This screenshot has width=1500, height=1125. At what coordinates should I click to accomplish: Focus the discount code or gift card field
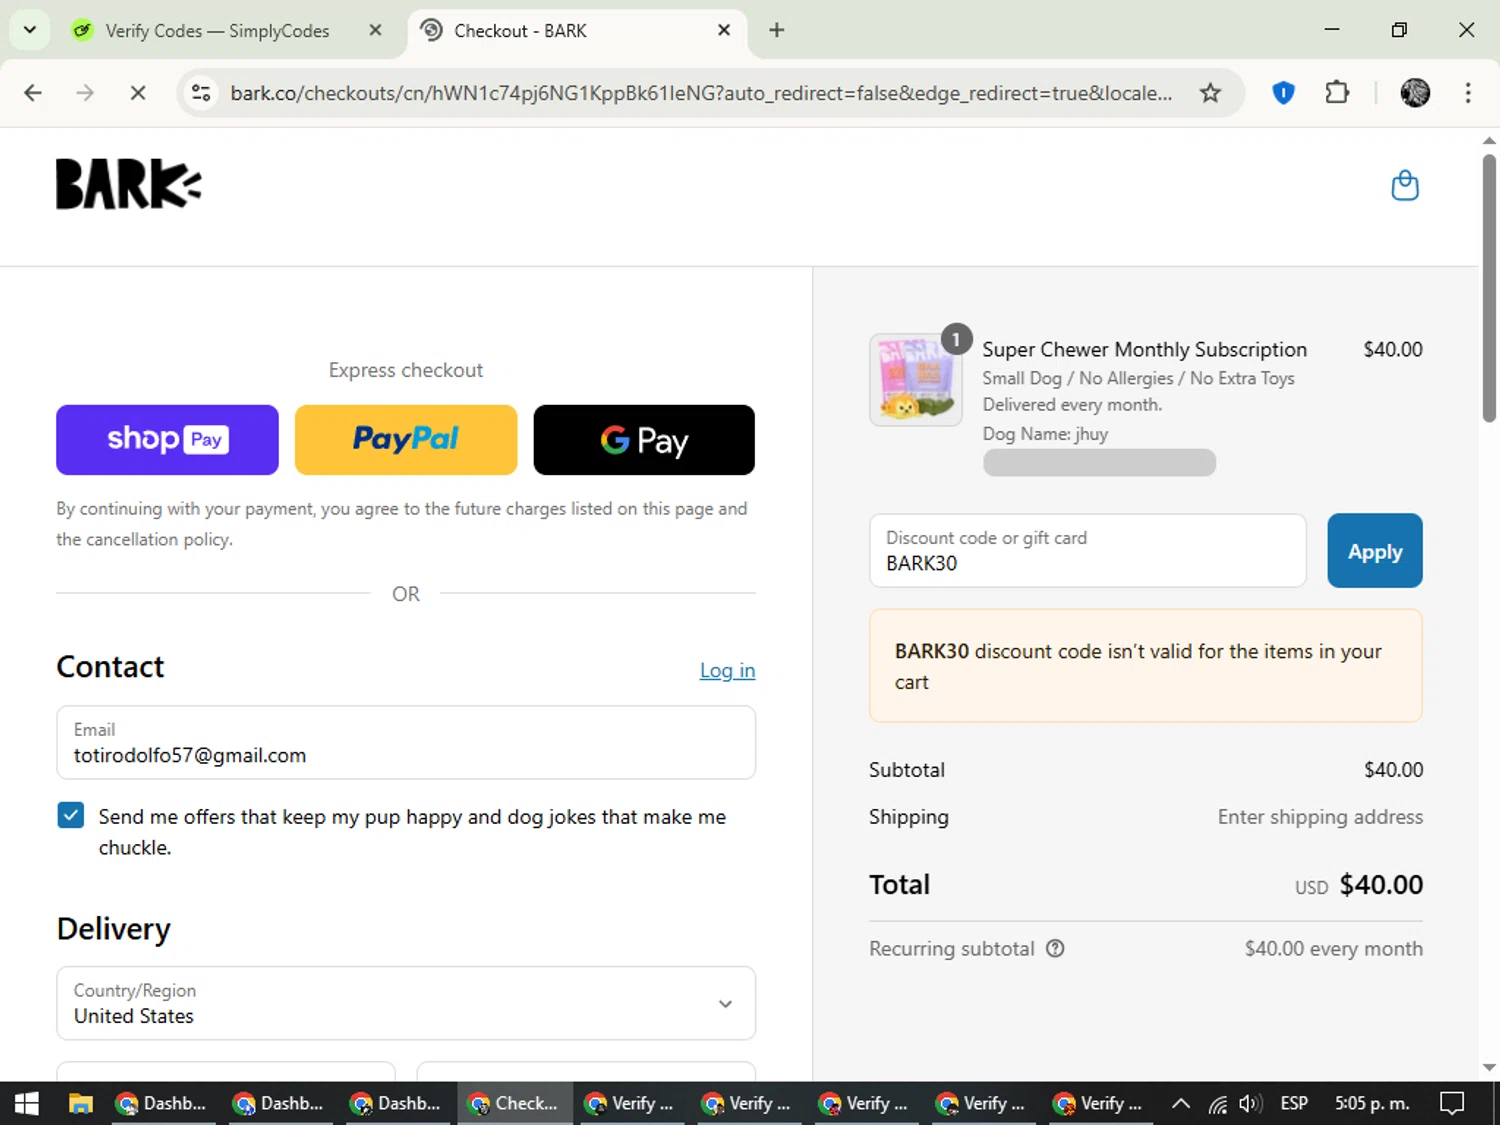click(x=1088, y=551)
